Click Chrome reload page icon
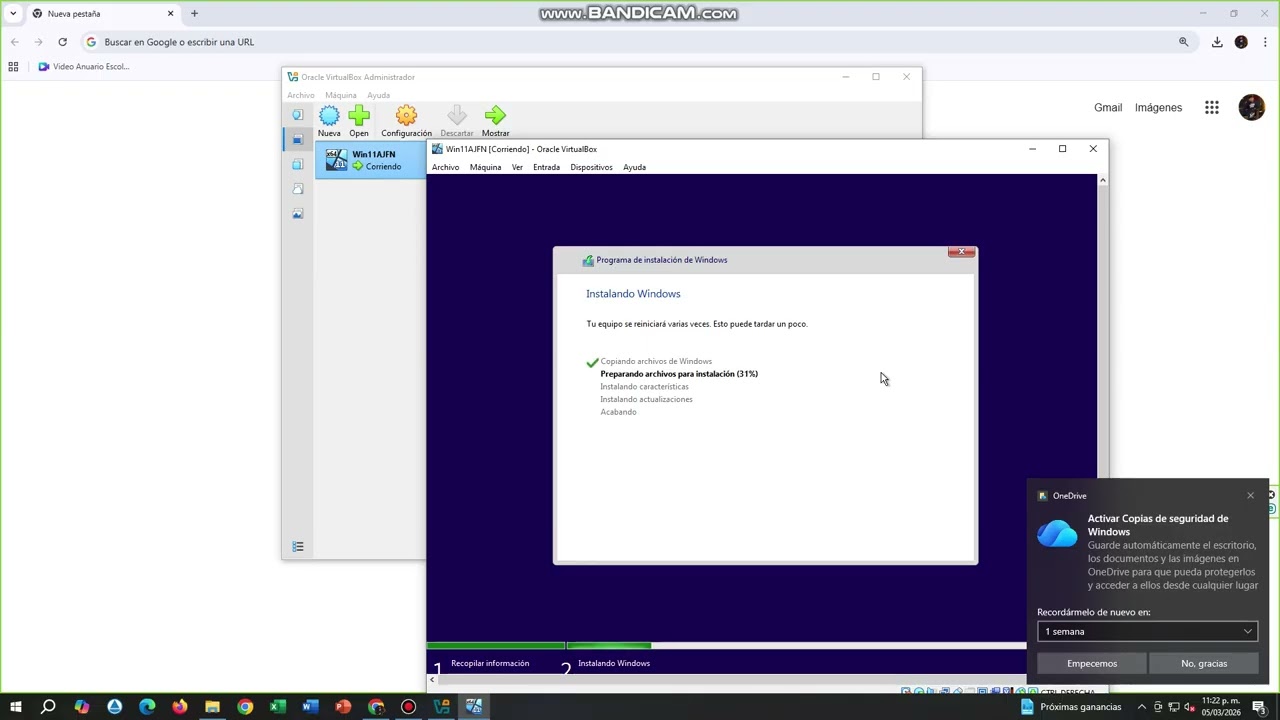This screenshot has width=1280, height=720. tap(62, 42)
